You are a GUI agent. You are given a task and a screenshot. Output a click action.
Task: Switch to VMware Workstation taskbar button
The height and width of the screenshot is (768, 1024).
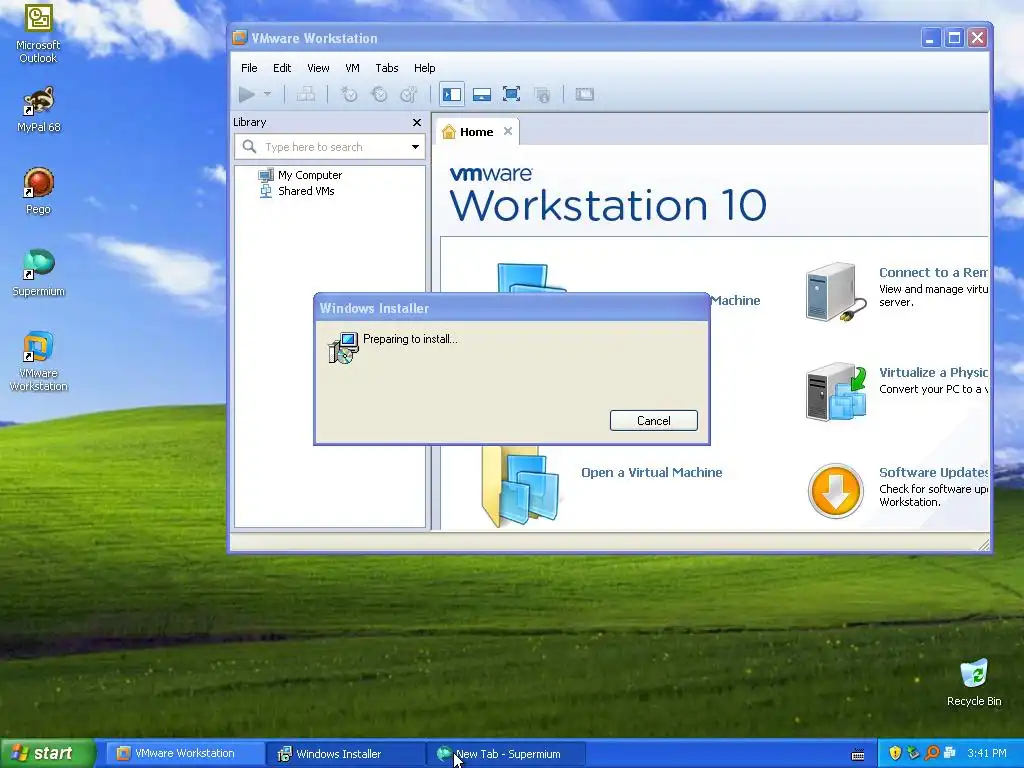click(x=184, y=754)
